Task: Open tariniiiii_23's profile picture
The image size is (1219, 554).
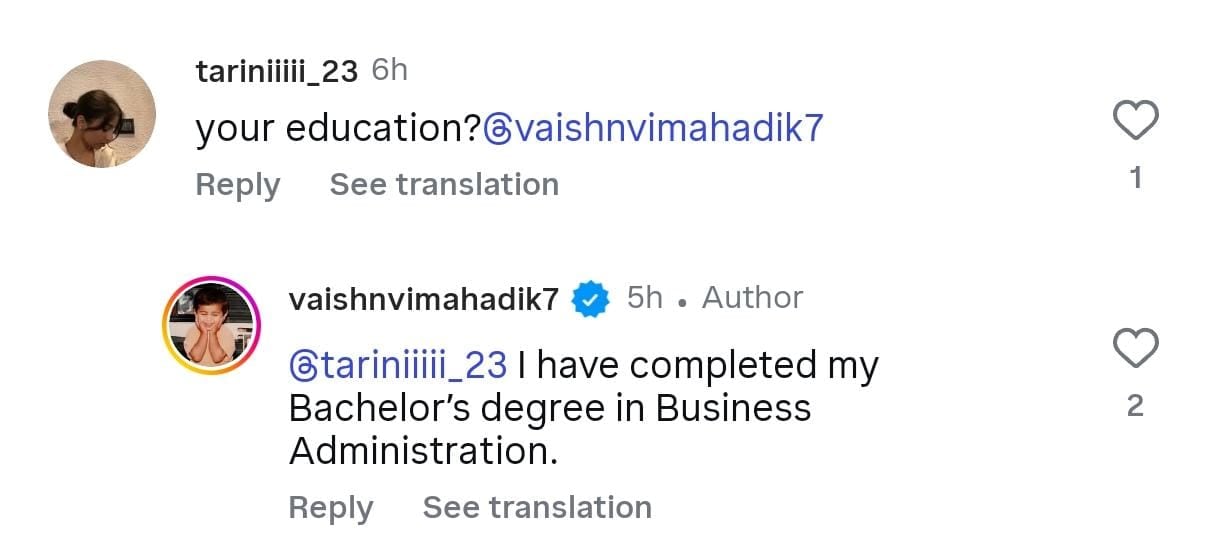Action: tap(102, 114)
